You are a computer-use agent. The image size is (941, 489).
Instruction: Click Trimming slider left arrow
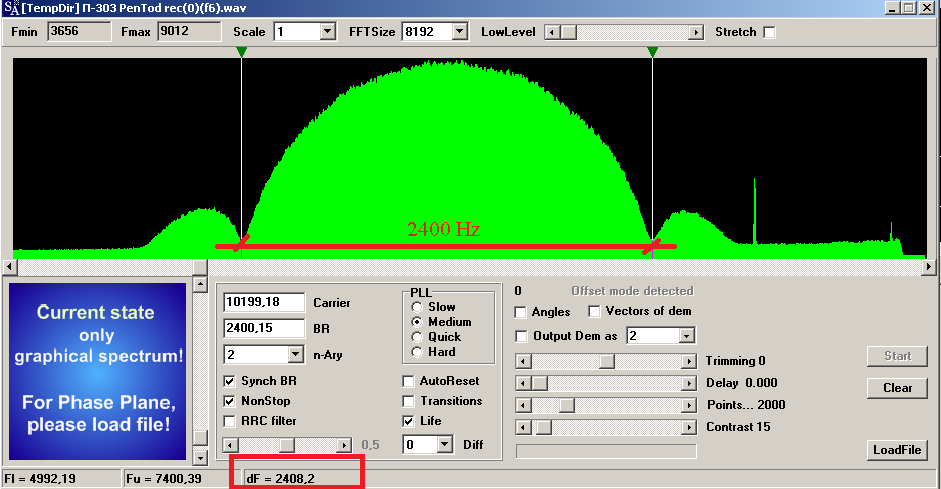523,361
